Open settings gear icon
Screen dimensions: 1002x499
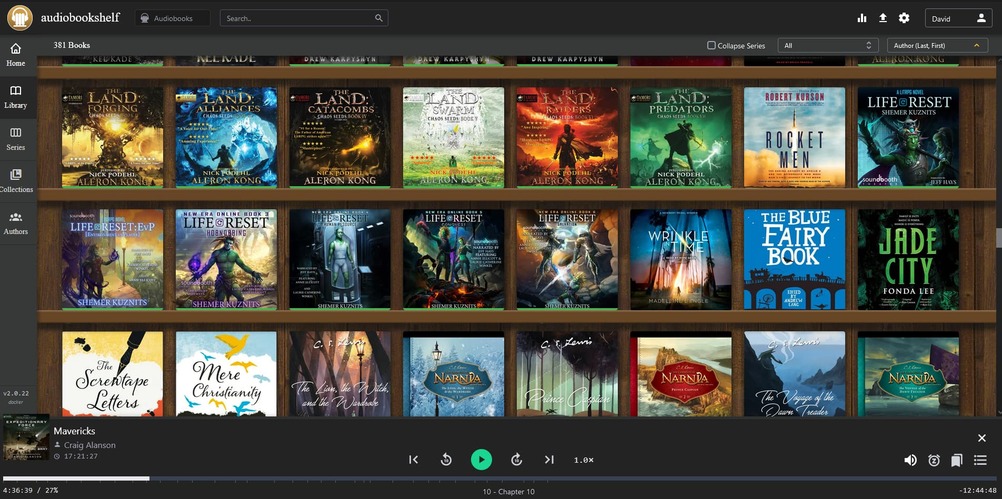[904, 18]
